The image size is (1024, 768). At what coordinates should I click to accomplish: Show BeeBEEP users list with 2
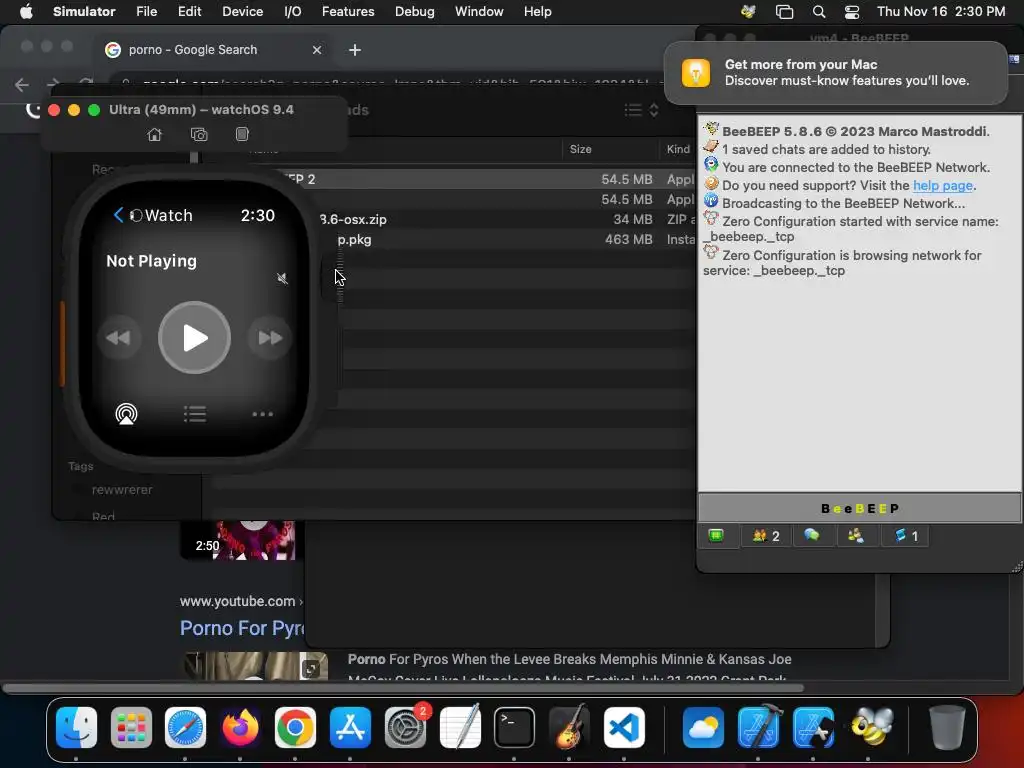click(766, 536)
